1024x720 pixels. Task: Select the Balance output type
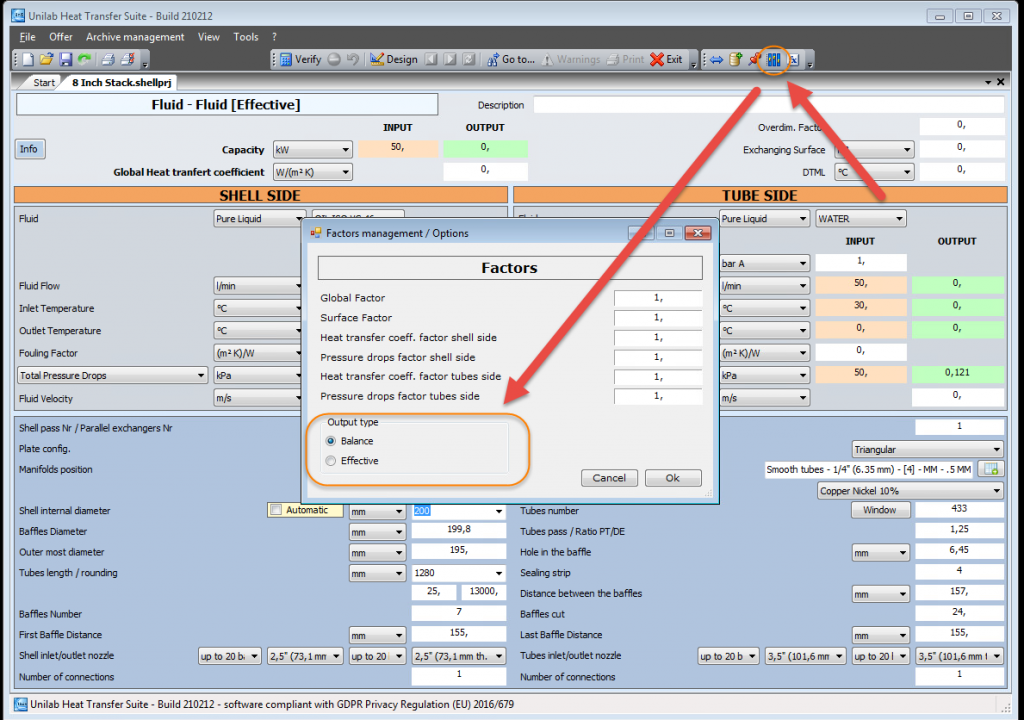pyautogui.click(x=331, y=441)
